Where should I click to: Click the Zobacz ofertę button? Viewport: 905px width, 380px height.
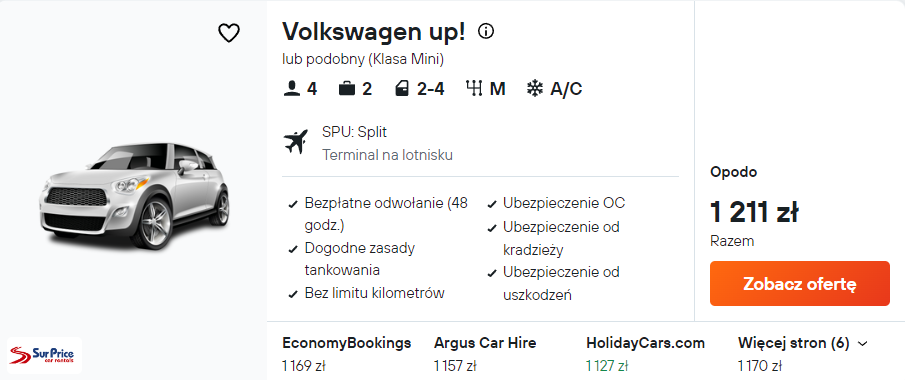pos(800,284)
